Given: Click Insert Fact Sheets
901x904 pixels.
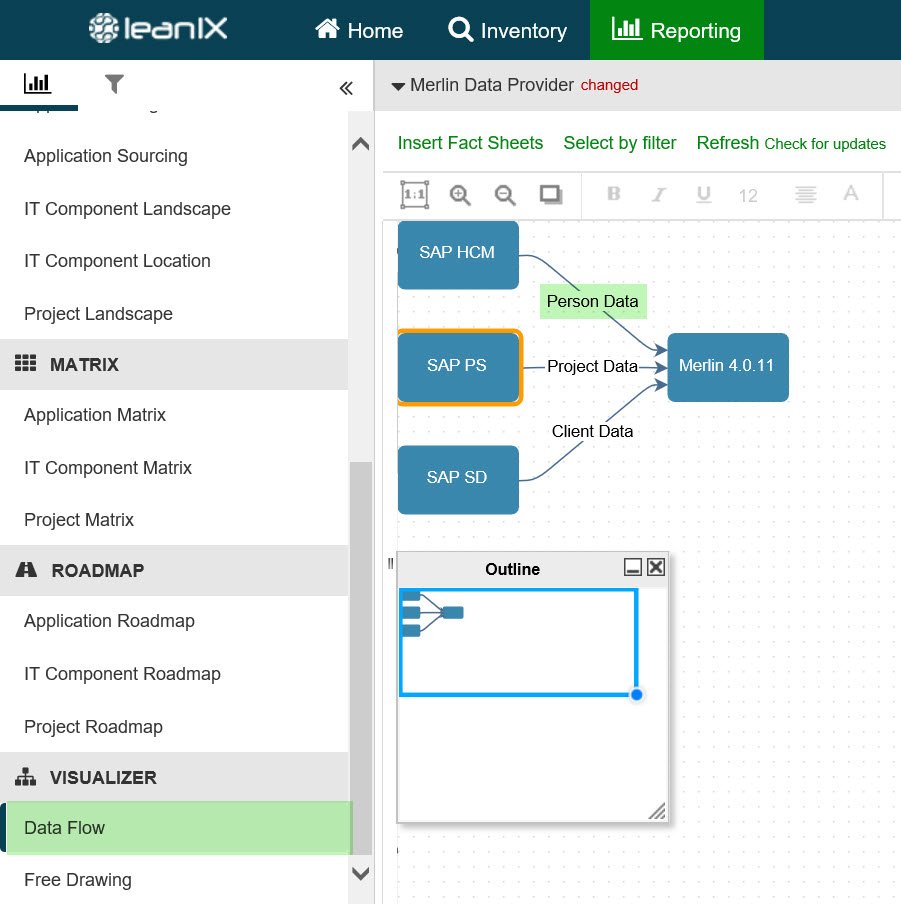Looking at the screenshot, I should (x=470, y=142).
